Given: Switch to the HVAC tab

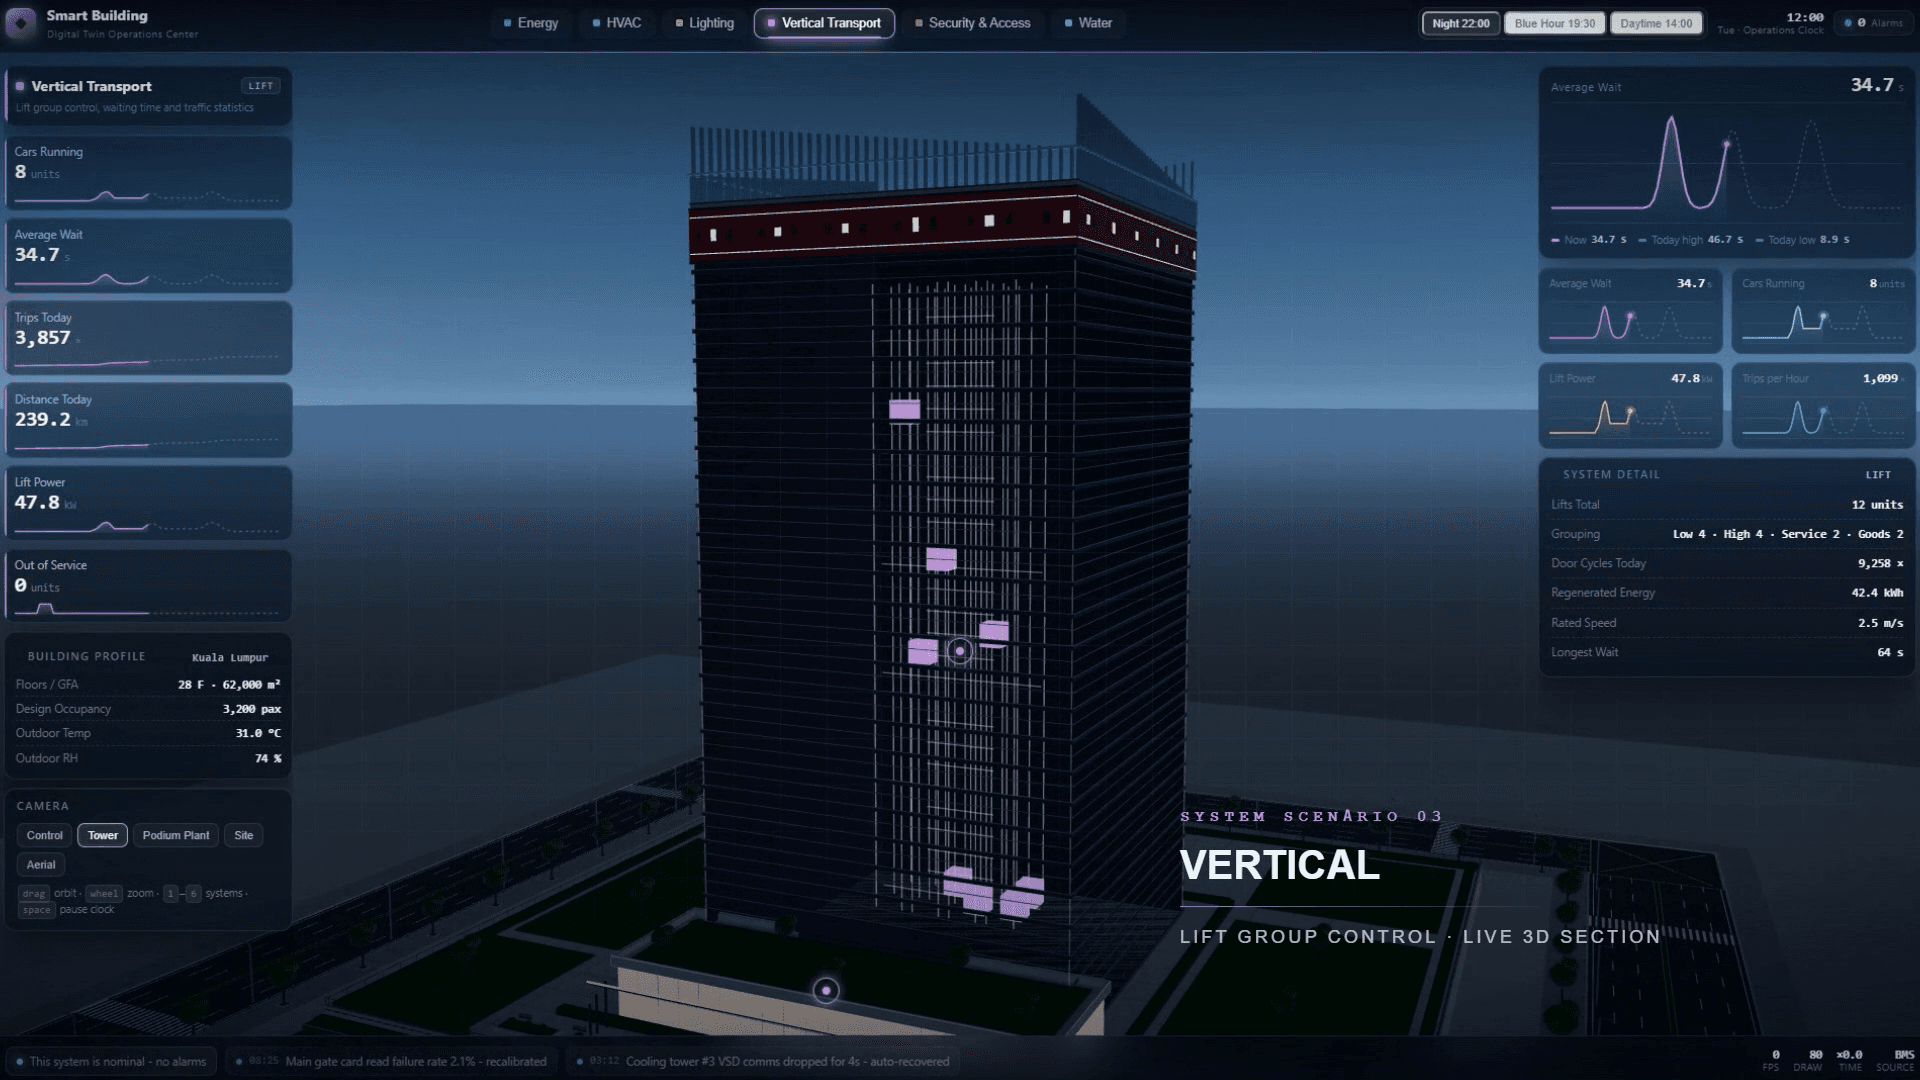Looking at the screenshot, I should (x=616, y=23).
